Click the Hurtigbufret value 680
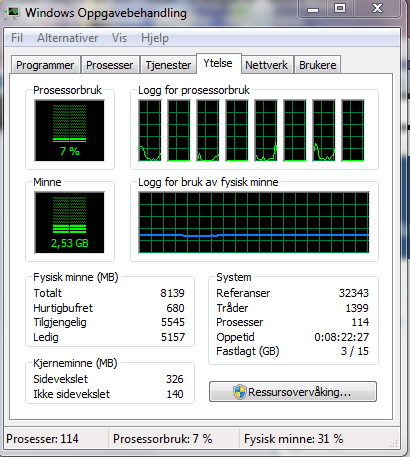This screenshot has height=457, width=410. tap(175, 308)
